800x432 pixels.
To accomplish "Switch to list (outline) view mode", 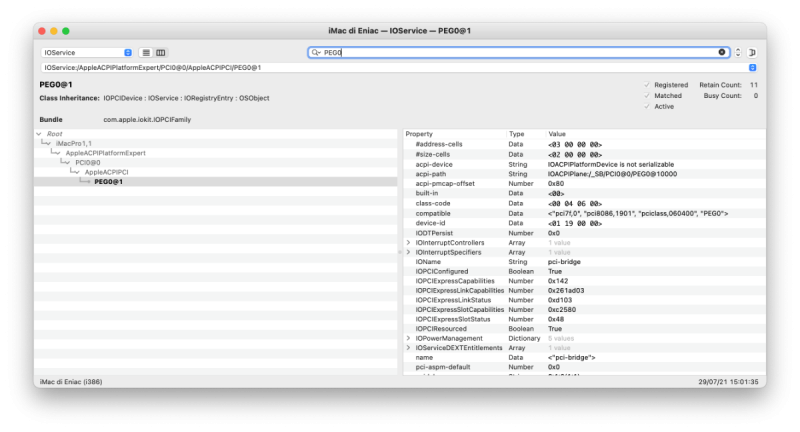I will 146,52.
